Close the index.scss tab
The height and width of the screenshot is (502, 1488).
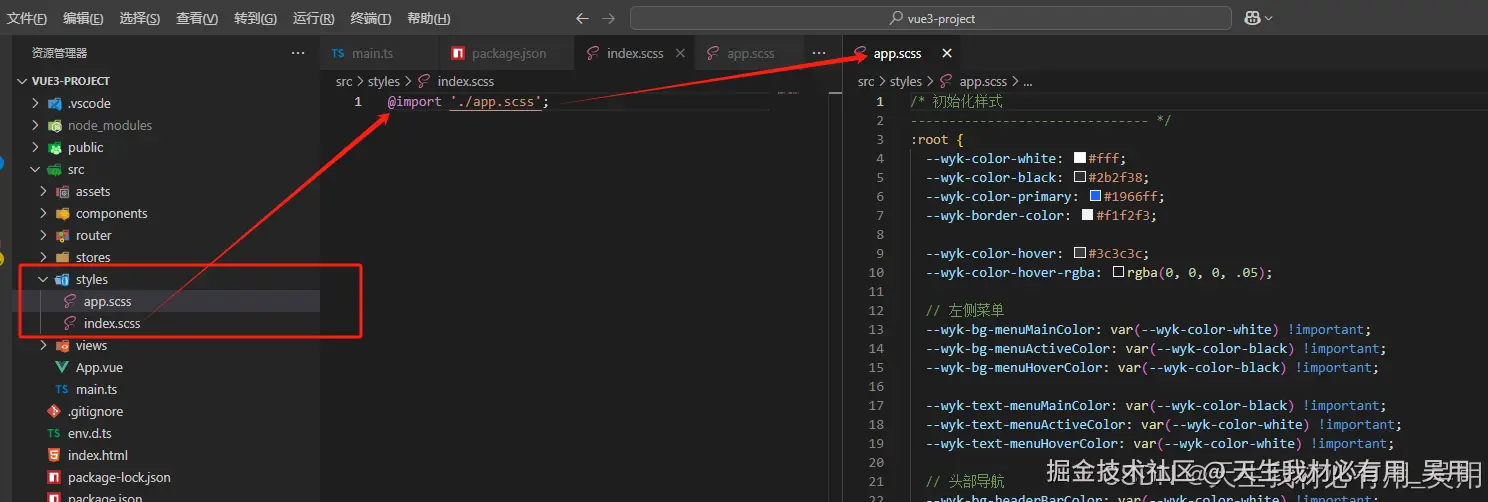(681, 53)
